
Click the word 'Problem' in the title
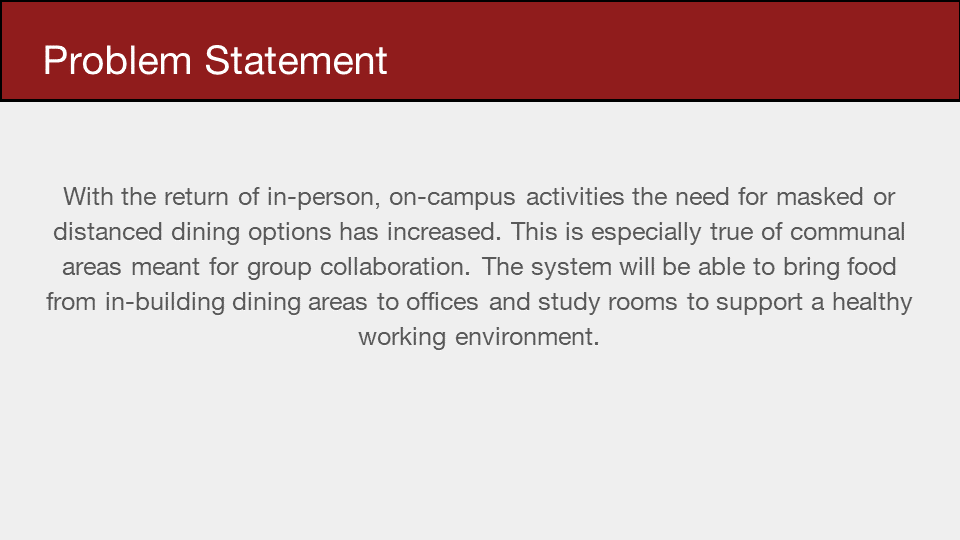pyautogui.click(x=118, y=61)
